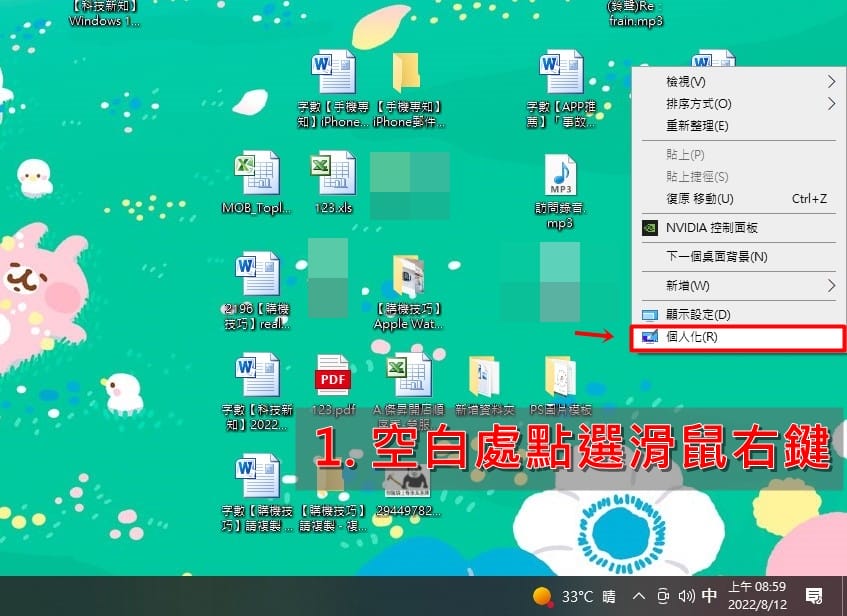
Task: Show hidden tray icons chevron
Action: click(638, 596)
